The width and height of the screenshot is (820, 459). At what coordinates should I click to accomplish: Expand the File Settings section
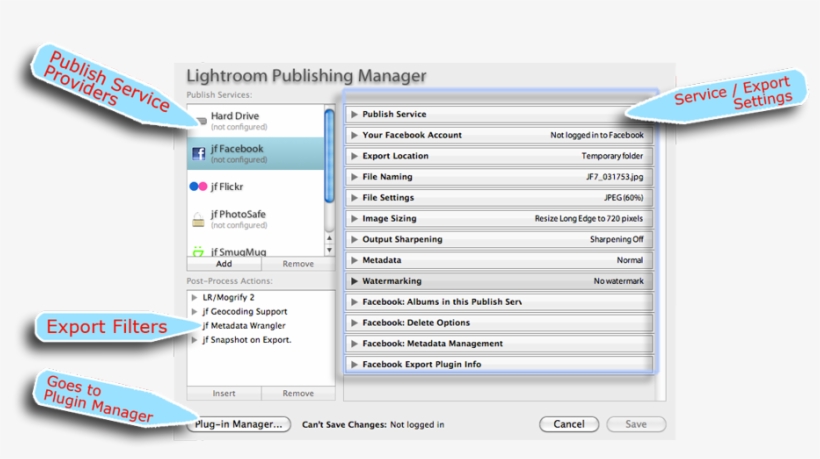pos(354,198)
